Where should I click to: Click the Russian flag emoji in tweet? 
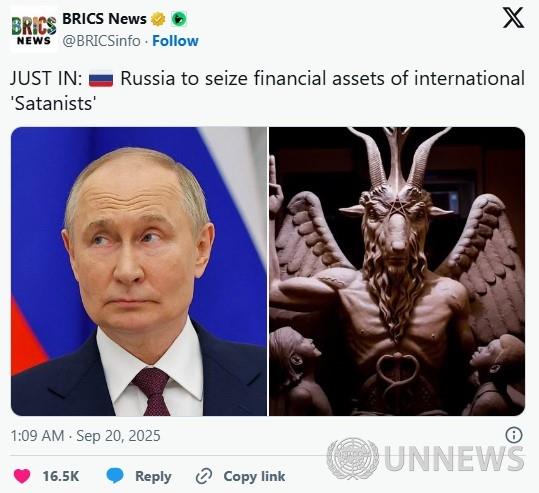101,79
